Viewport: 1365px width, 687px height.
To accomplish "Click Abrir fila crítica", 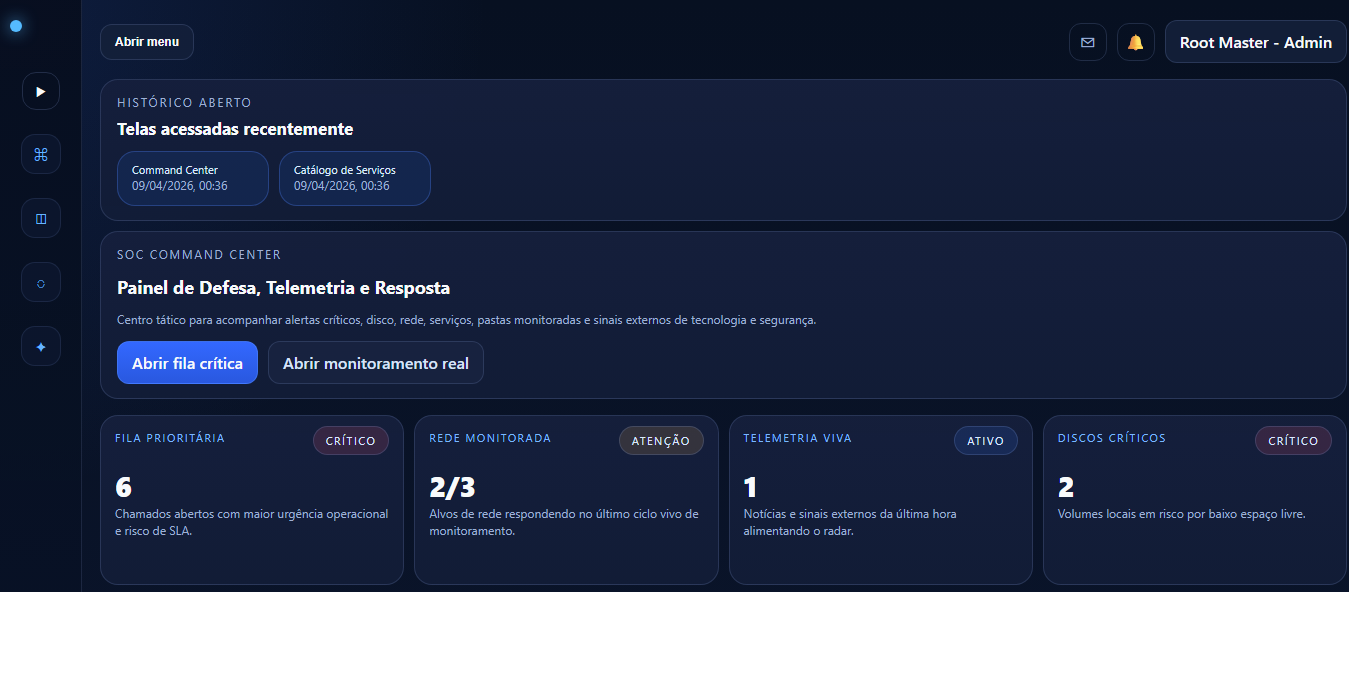I will pyautogui.click(x=187, y=362).
